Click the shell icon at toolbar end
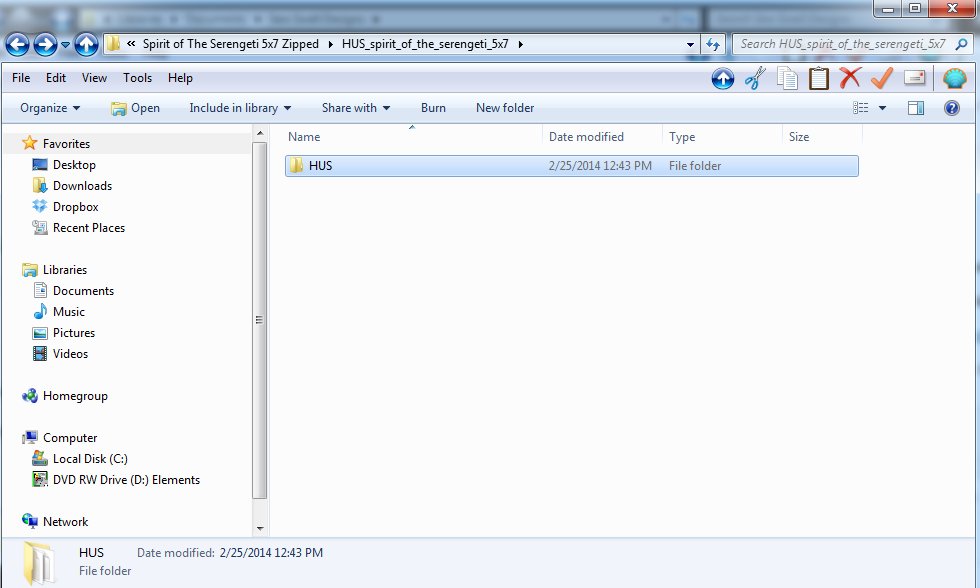 coord(954,79)
